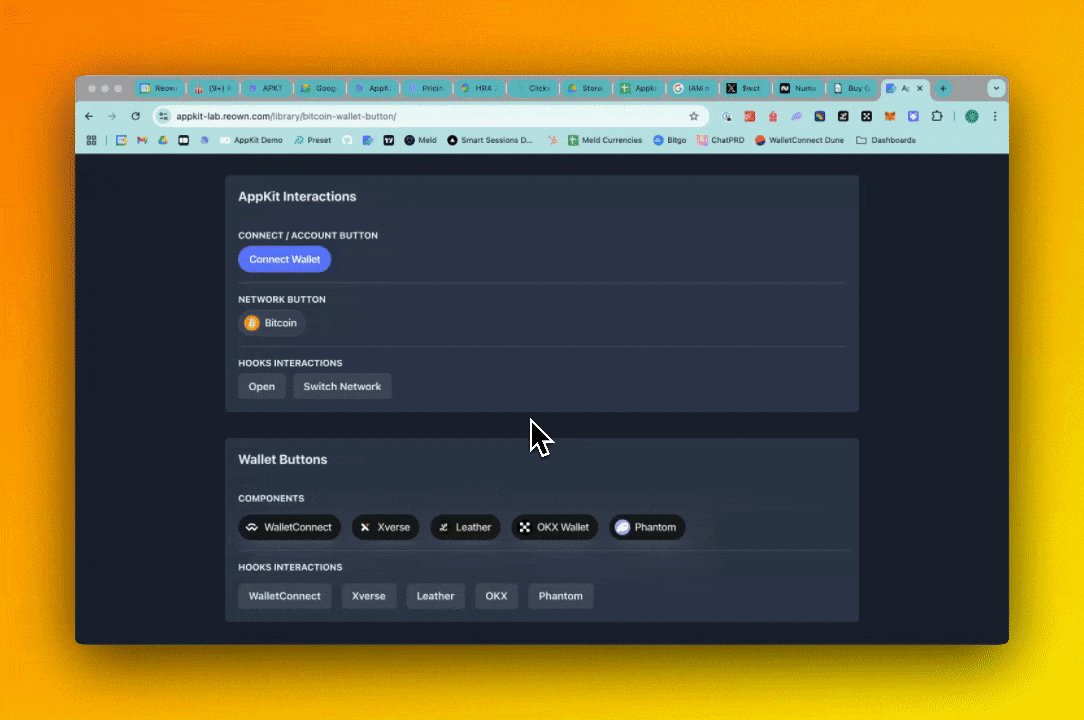The width and height of the screenshot is (1084, 720).
Task: Click the browser forward arrow
Action: point(112,116)
